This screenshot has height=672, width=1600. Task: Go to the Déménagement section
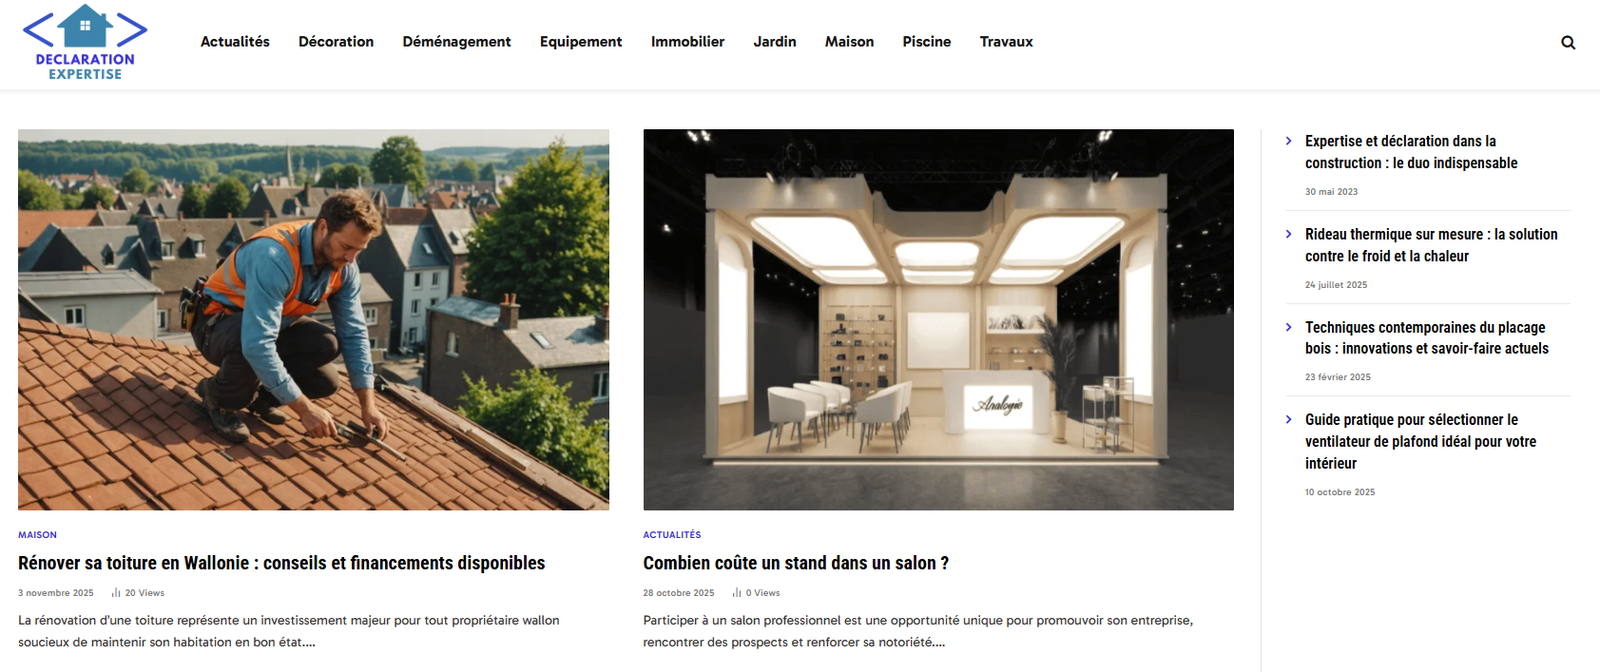click(457, 42)
